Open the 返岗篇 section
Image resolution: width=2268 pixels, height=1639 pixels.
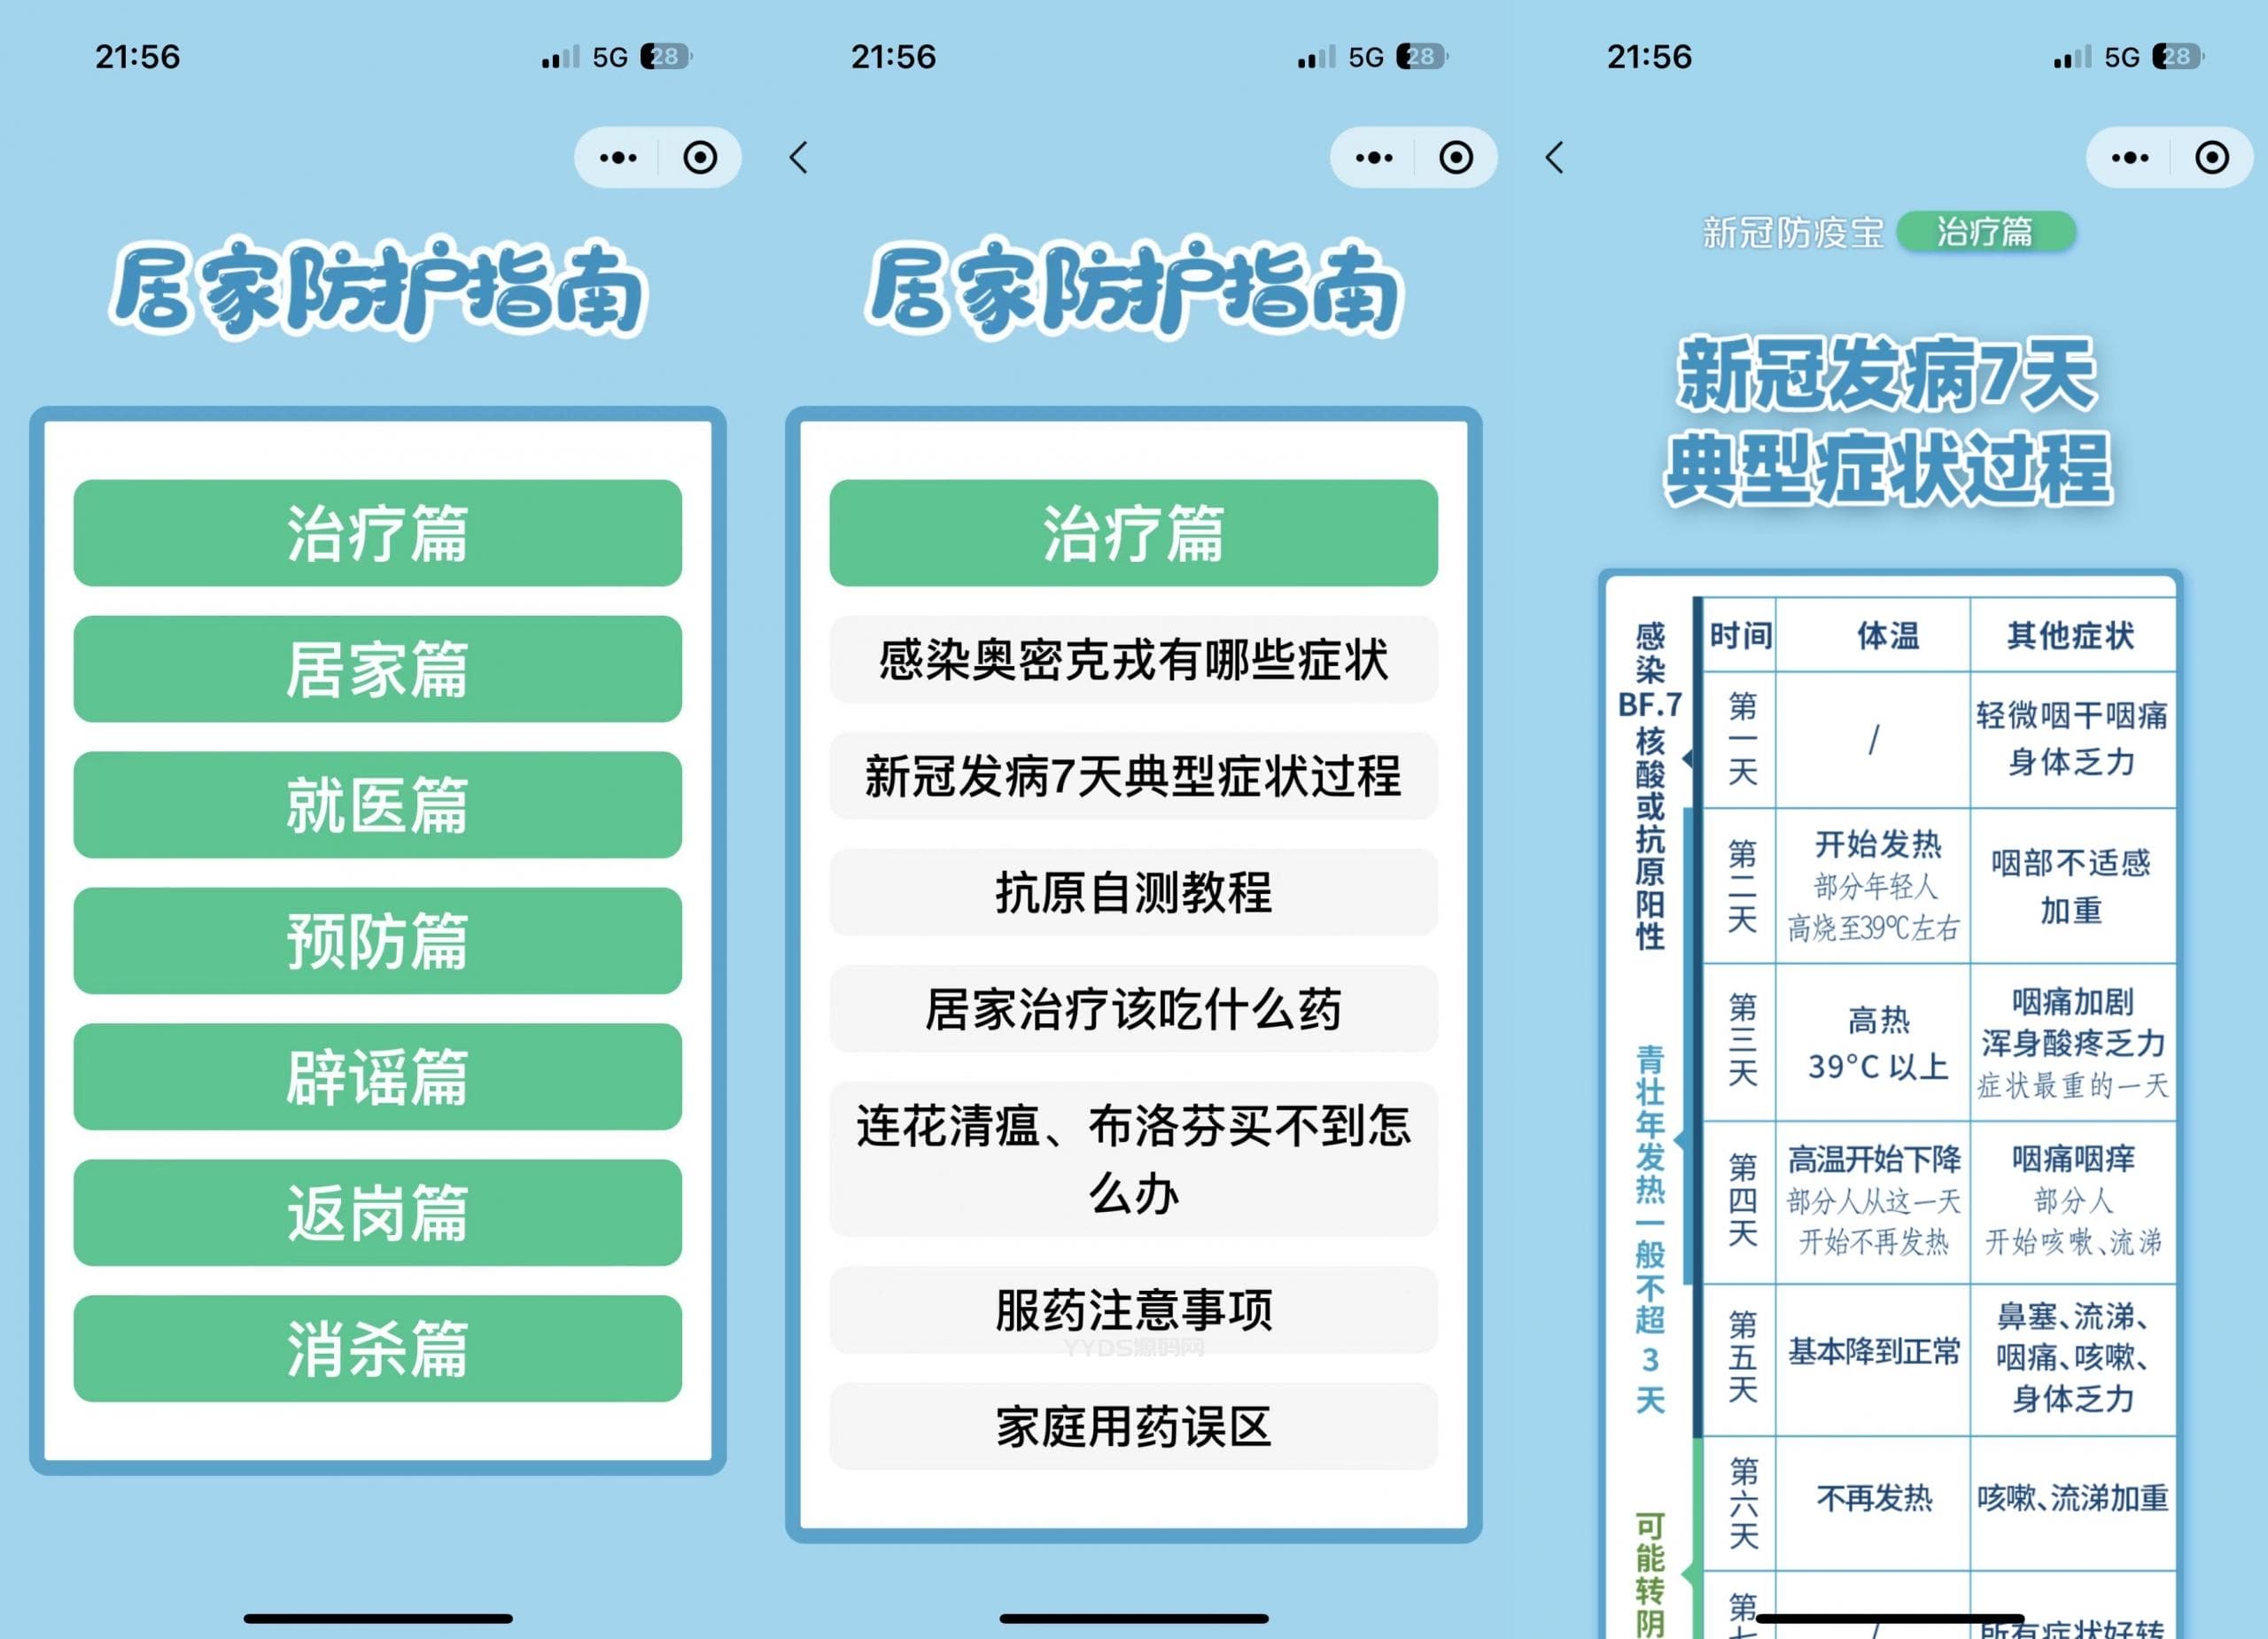pyautogui.click(x=378, y=1213)
